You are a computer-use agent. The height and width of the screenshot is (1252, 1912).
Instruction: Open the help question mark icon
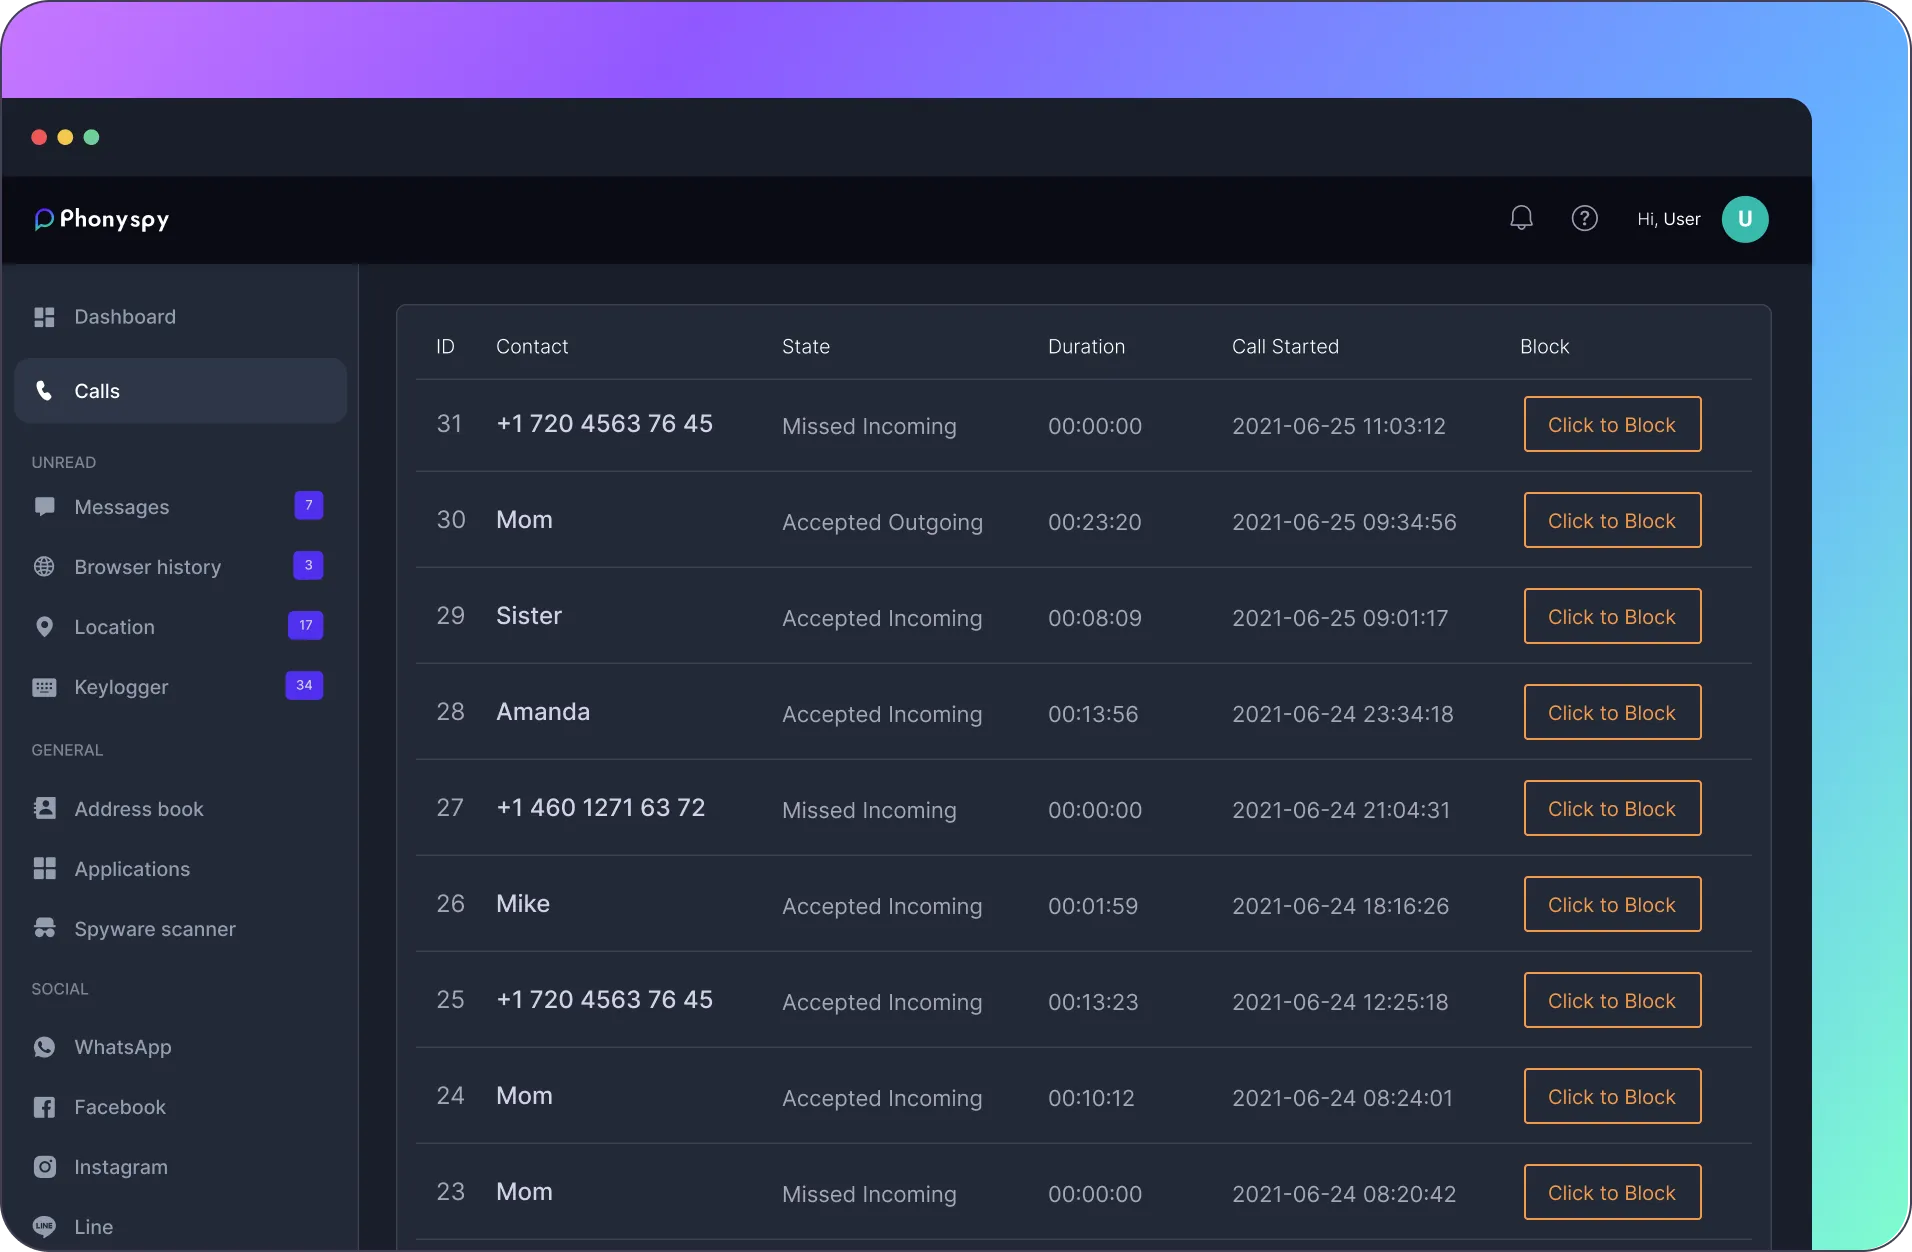(1584, 218)
